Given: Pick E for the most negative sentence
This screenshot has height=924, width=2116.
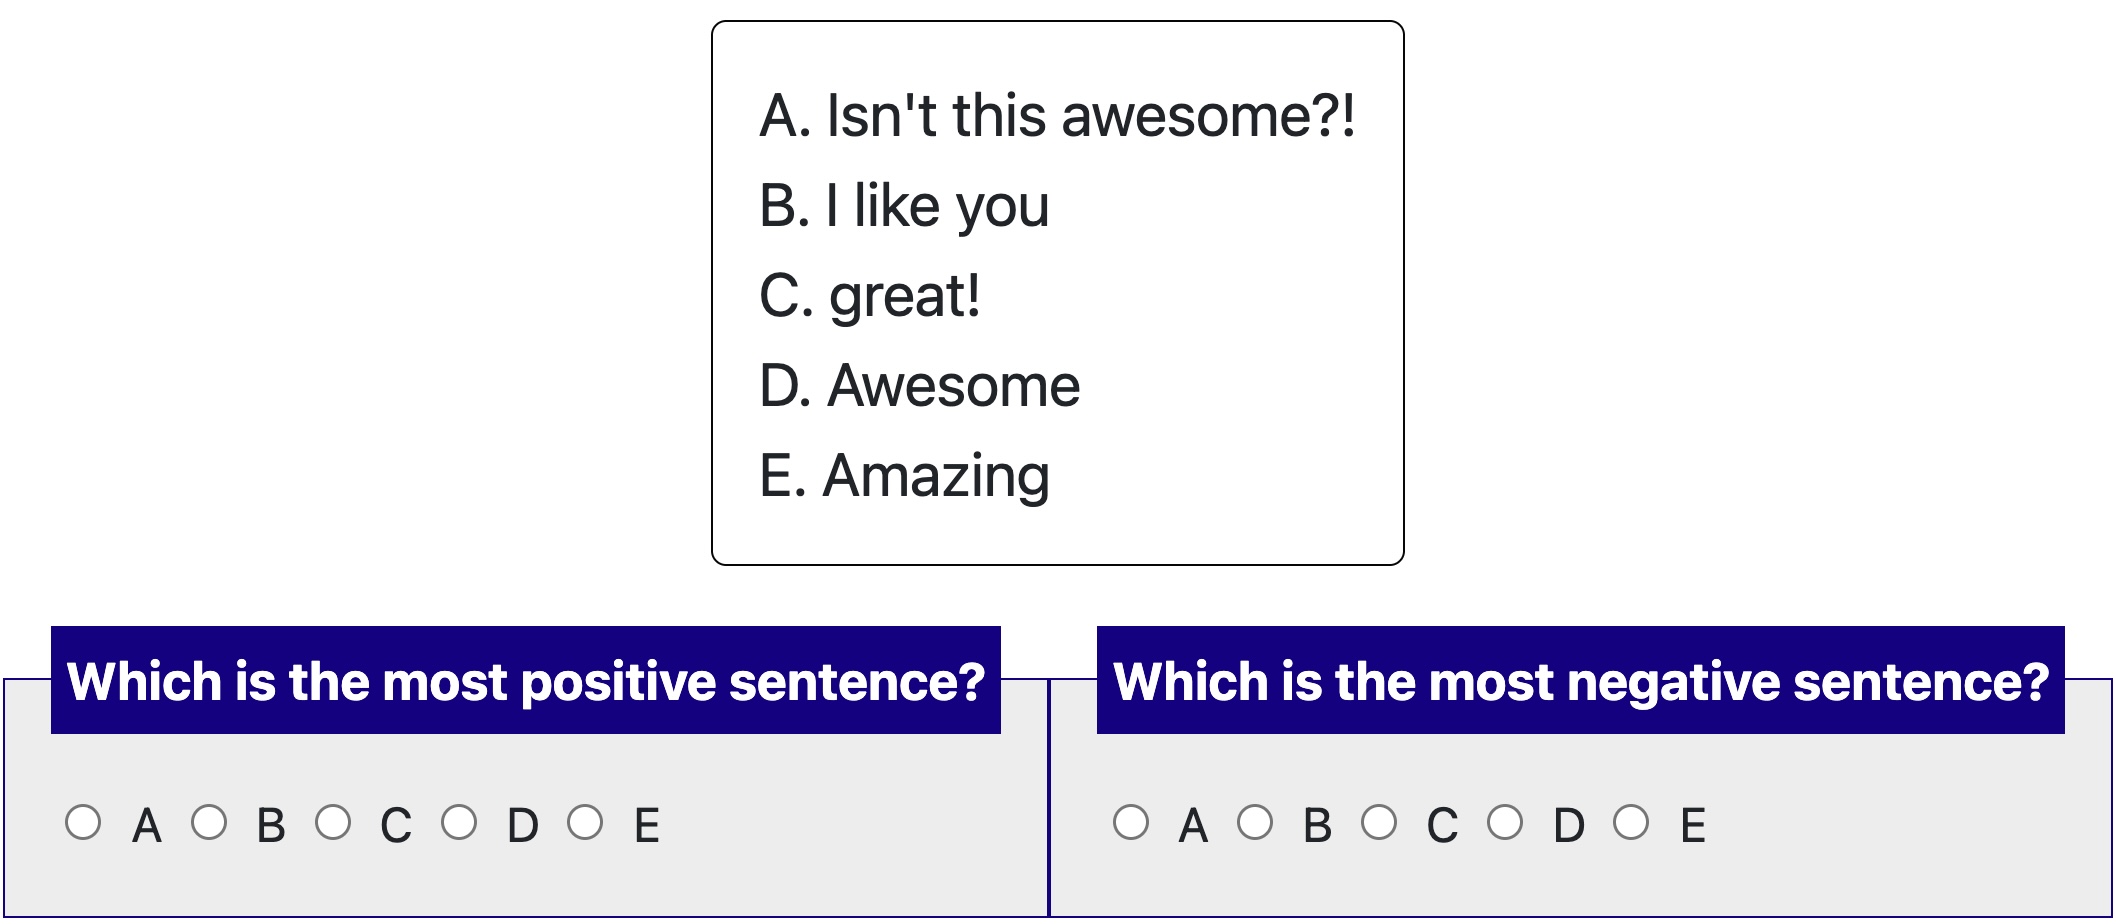Looking at the screenshot, I should (x=1631, y=822).
